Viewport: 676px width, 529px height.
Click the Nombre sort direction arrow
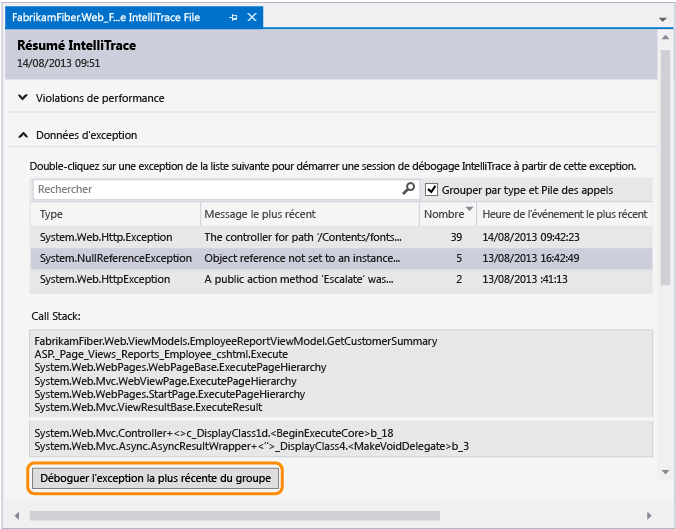coord(469,209)
